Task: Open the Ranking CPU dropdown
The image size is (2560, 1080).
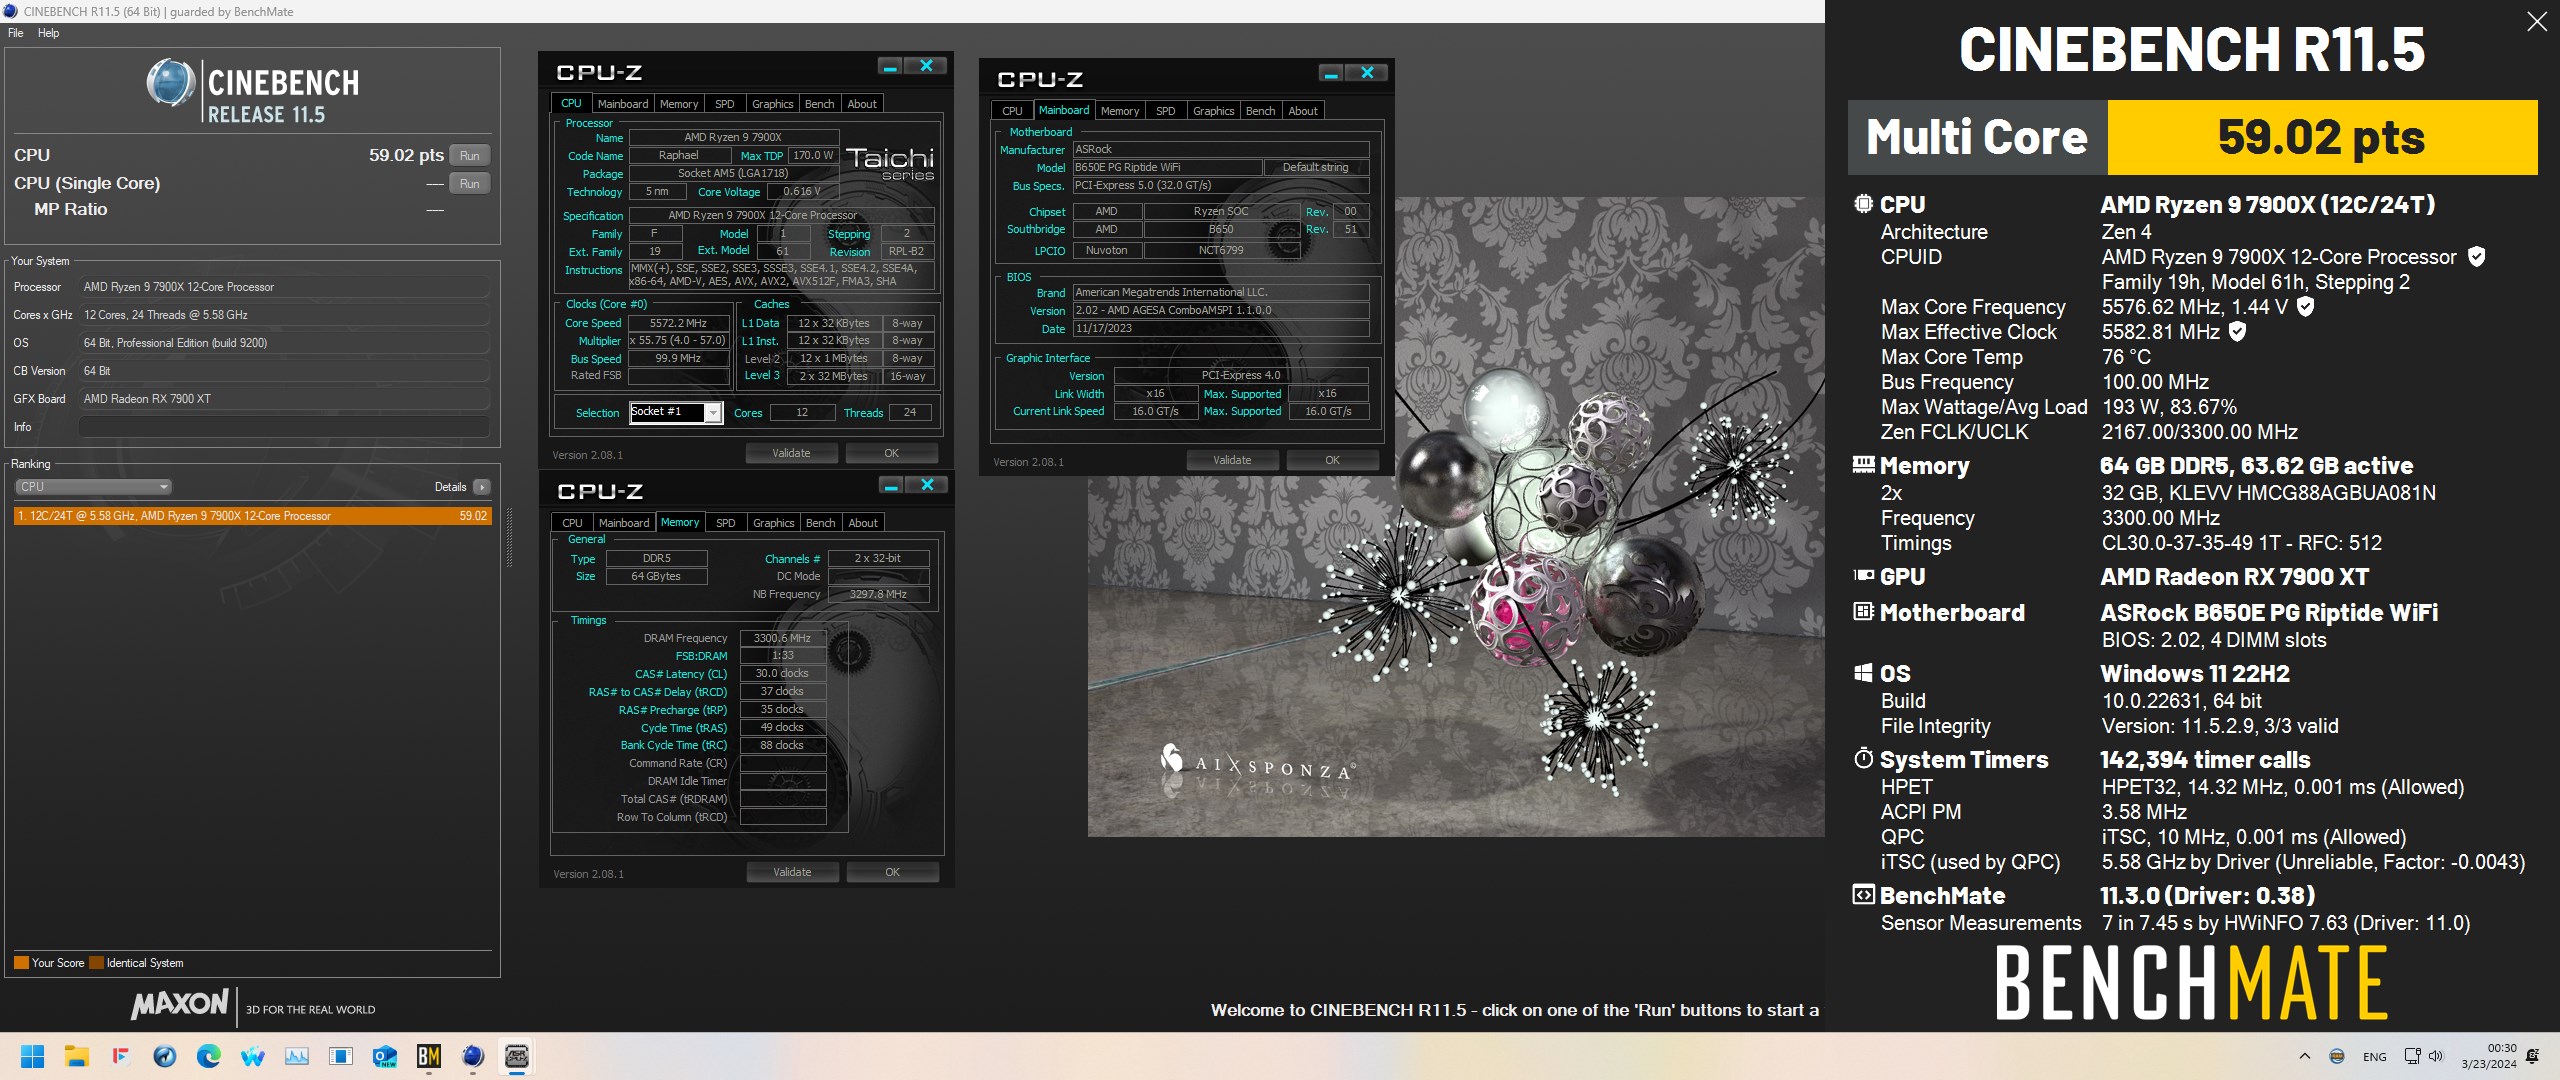Action: [94, 487]
